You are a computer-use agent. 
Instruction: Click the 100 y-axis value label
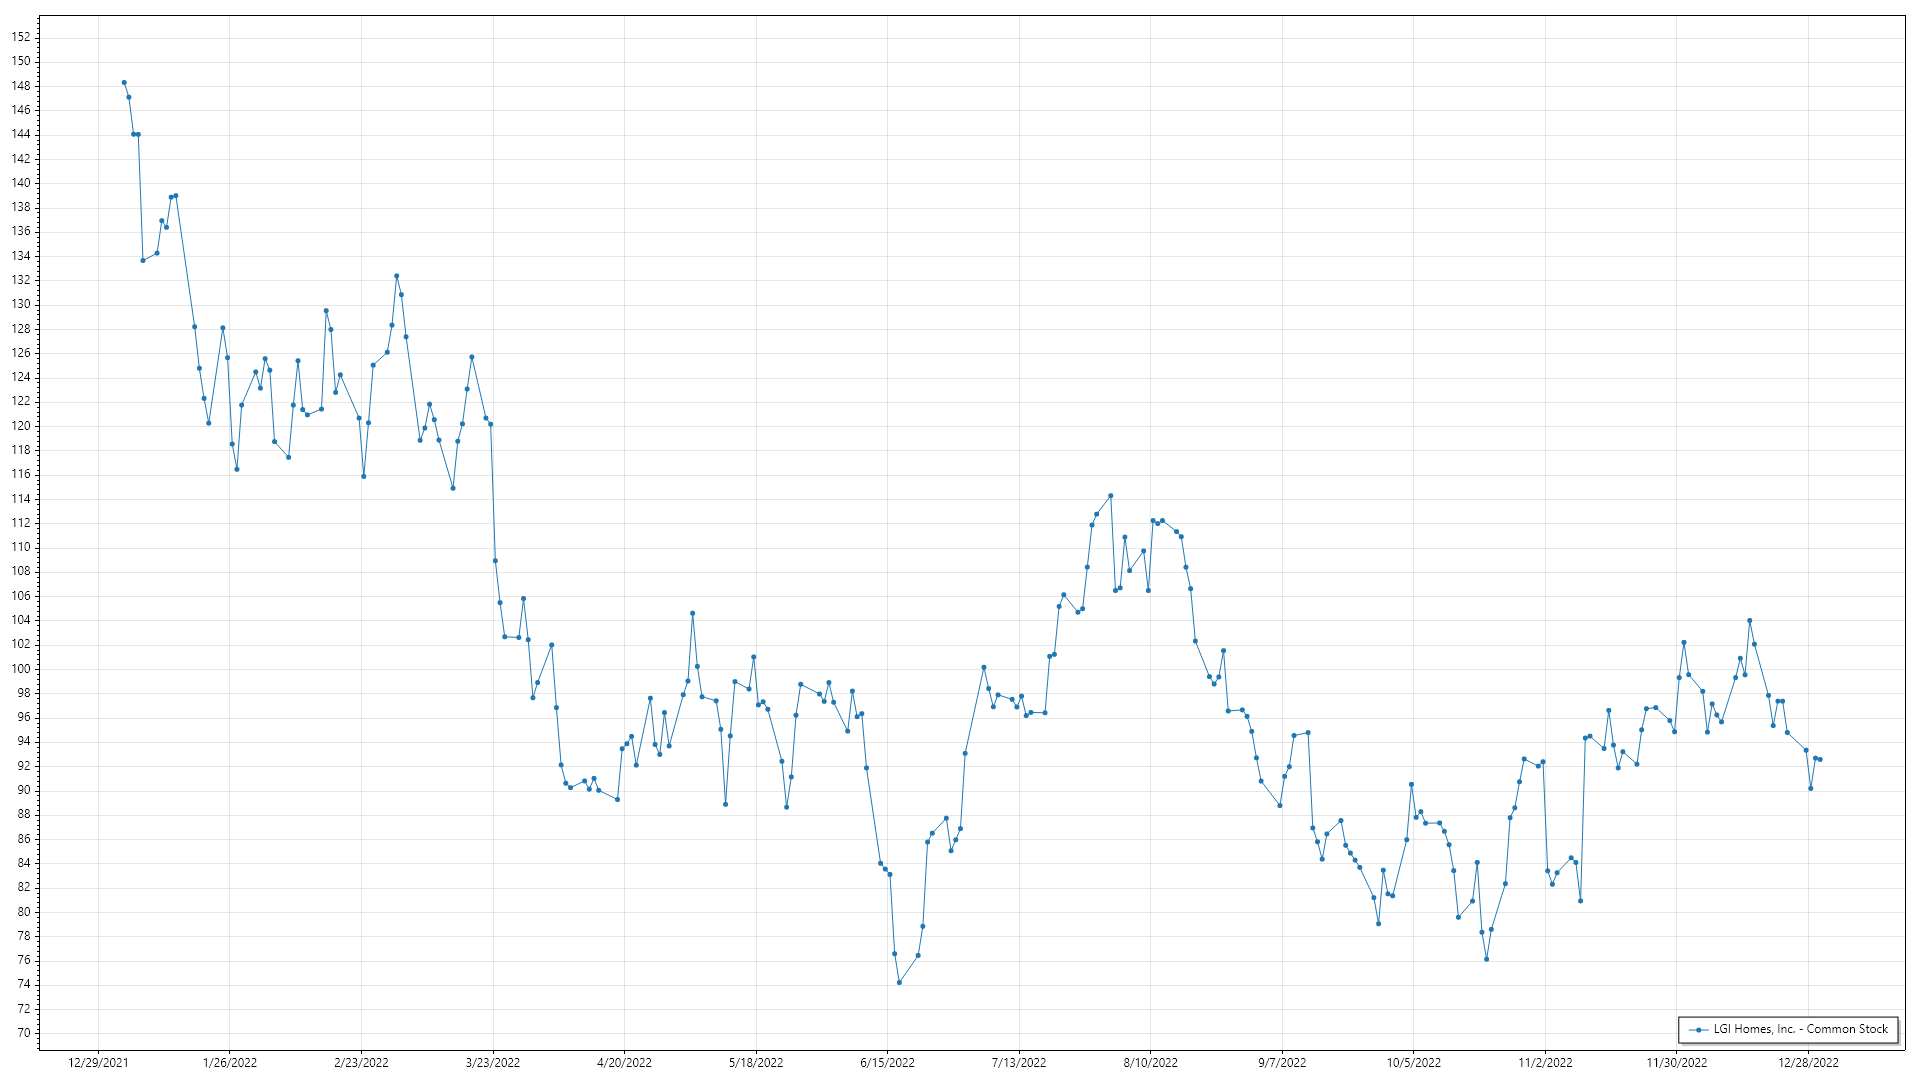21,669
